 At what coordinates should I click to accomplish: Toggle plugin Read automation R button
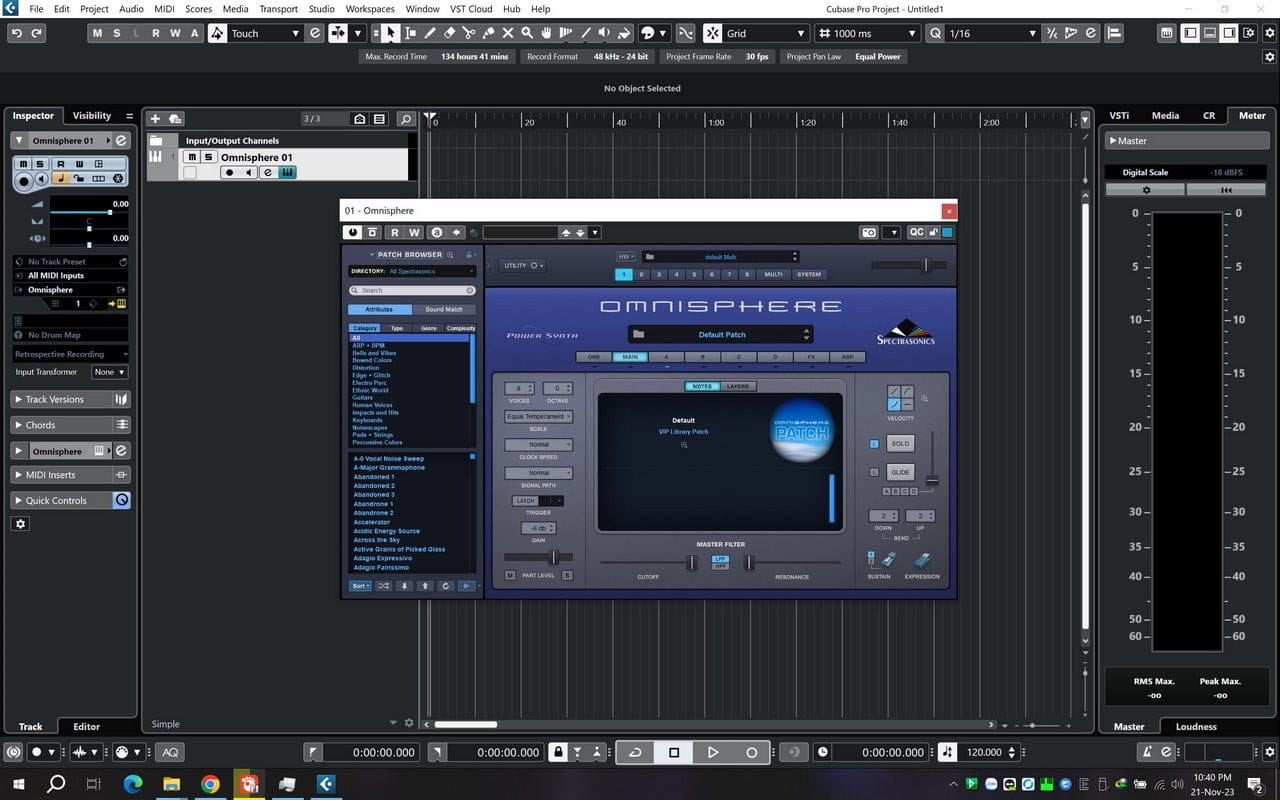[394, 232]
